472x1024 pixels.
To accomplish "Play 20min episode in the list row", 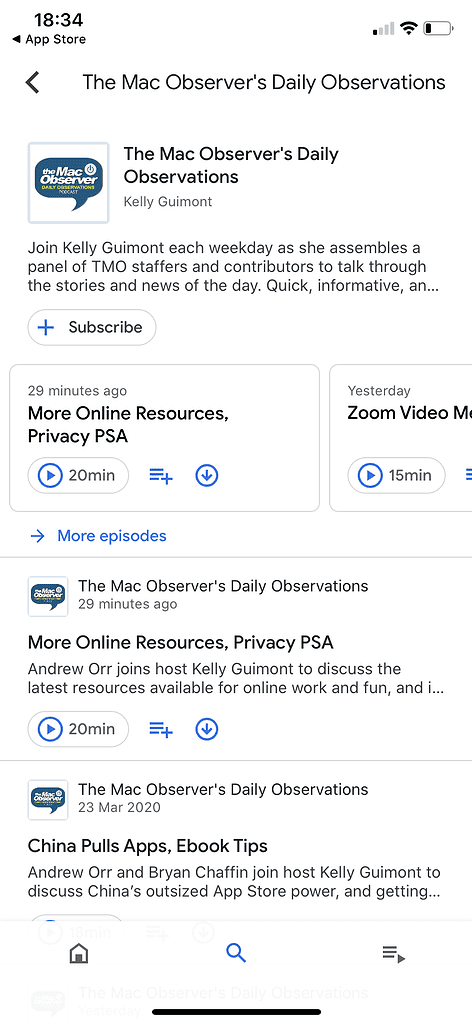I will (78, 729).
